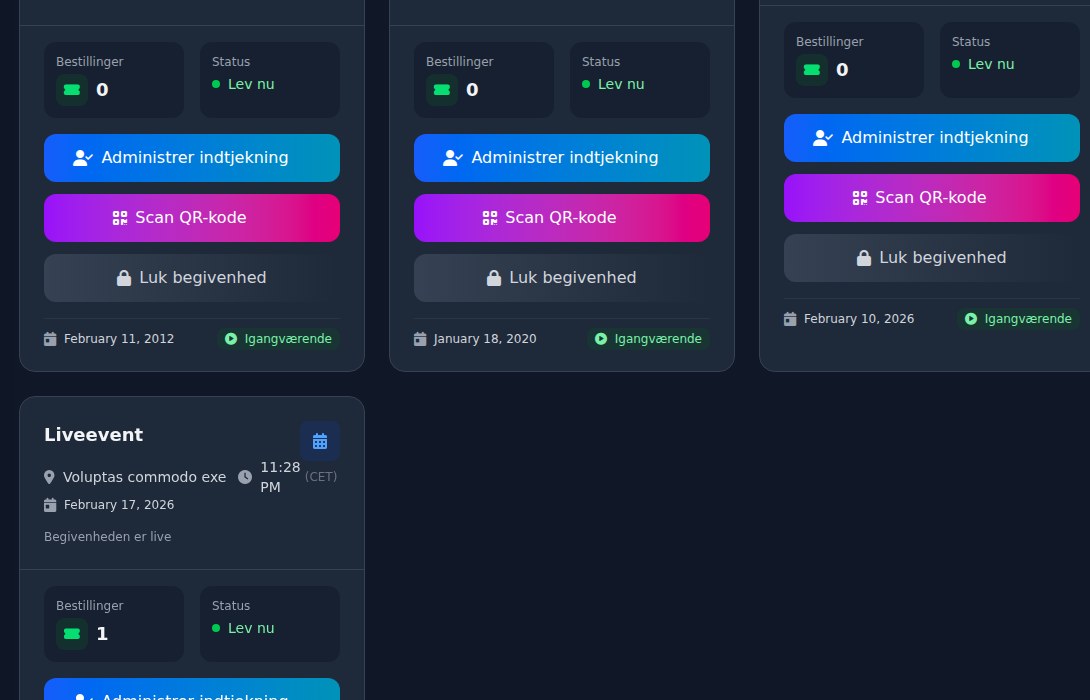Click ticket icon in February 10, 2026 card
1090x700 pixels.
click(x=812, y=70)
